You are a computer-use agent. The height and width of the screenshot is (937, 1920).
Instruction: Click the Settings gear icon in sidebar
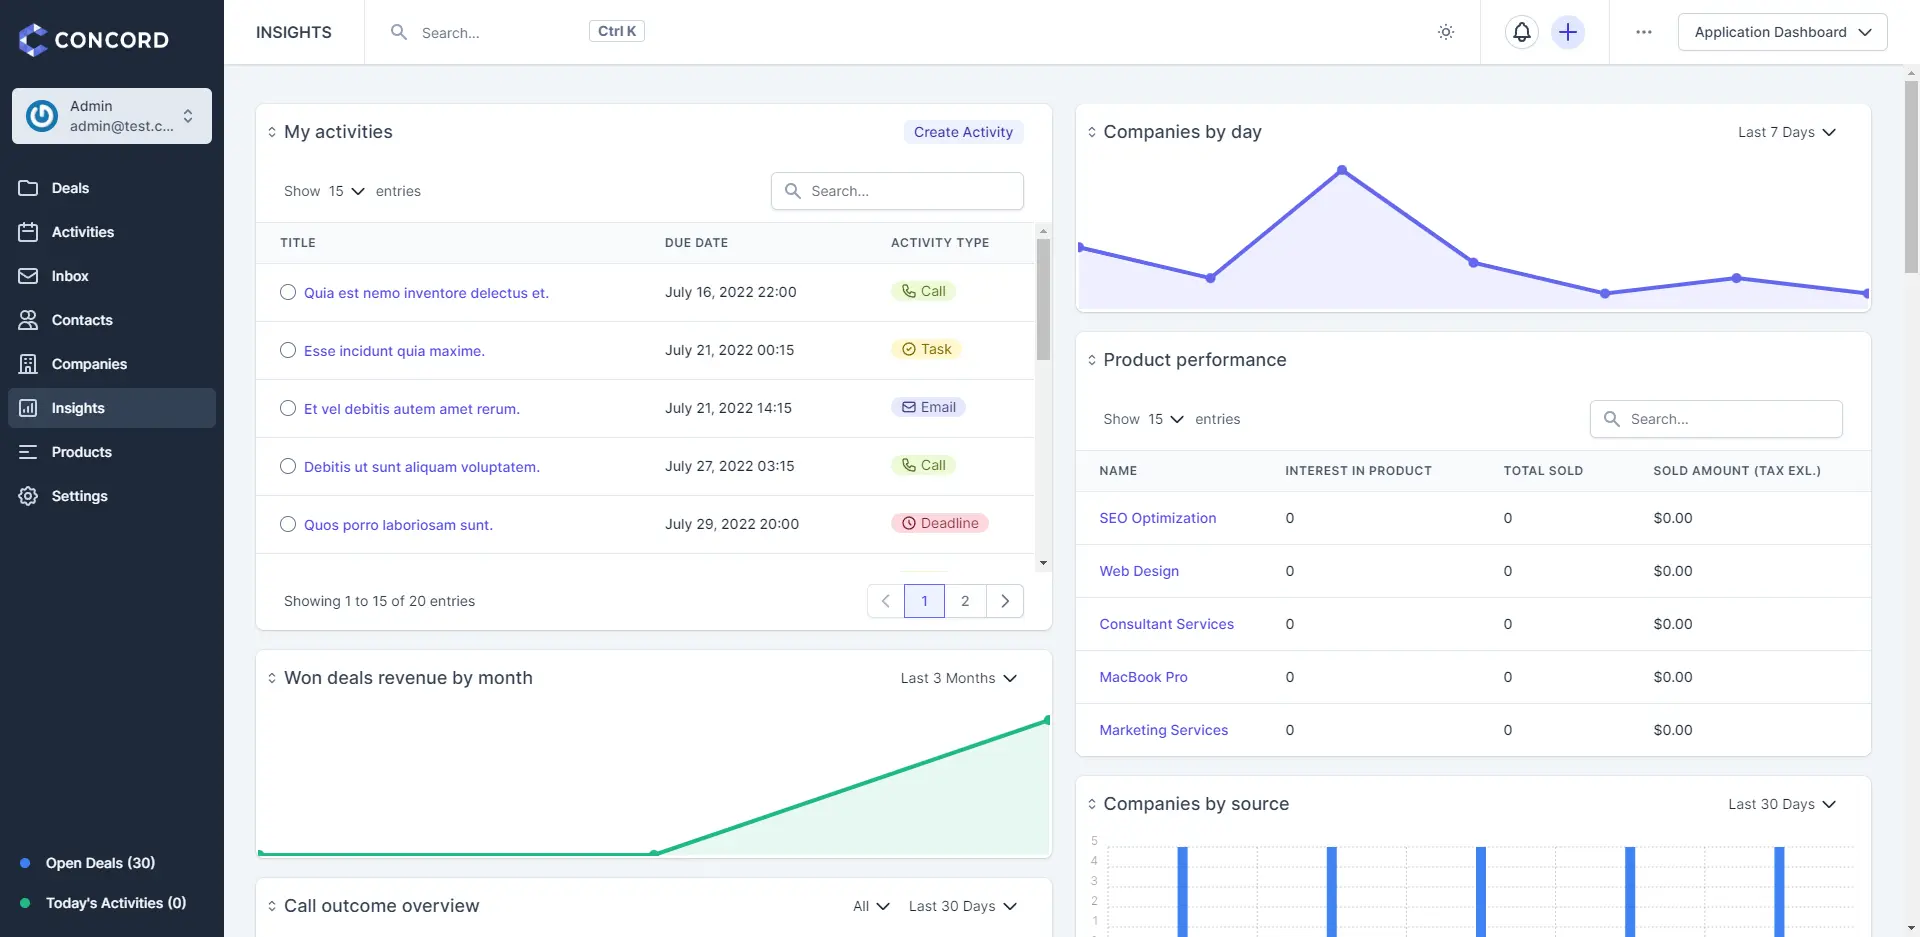(28, 496)
